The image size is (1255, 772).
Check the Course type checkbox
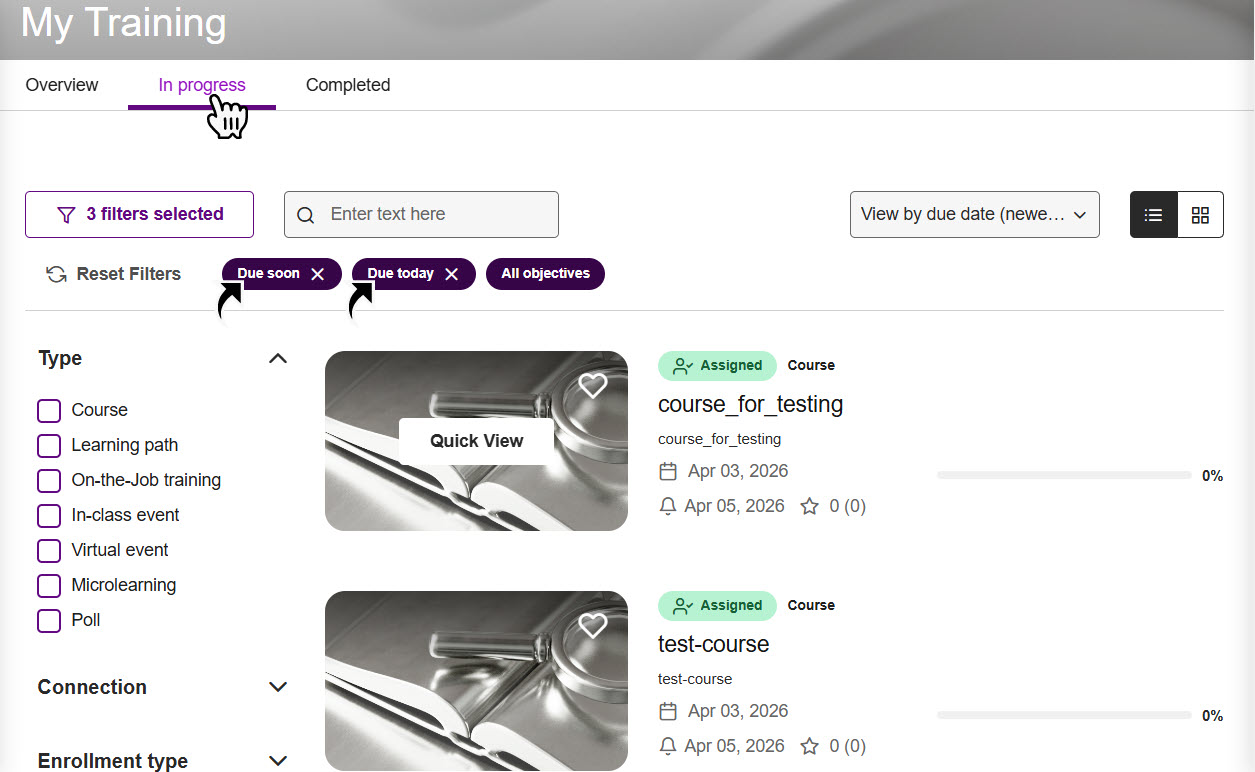(49, 411)
